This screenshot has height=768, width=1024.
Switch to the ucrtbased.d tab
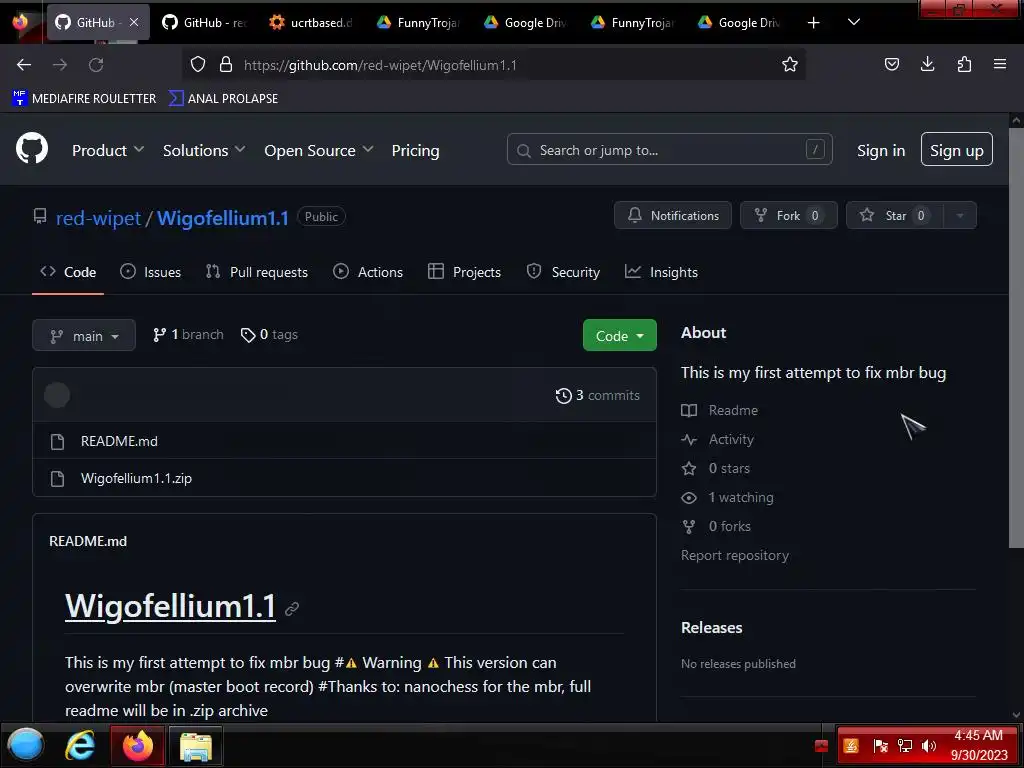(x=311, y=23)
